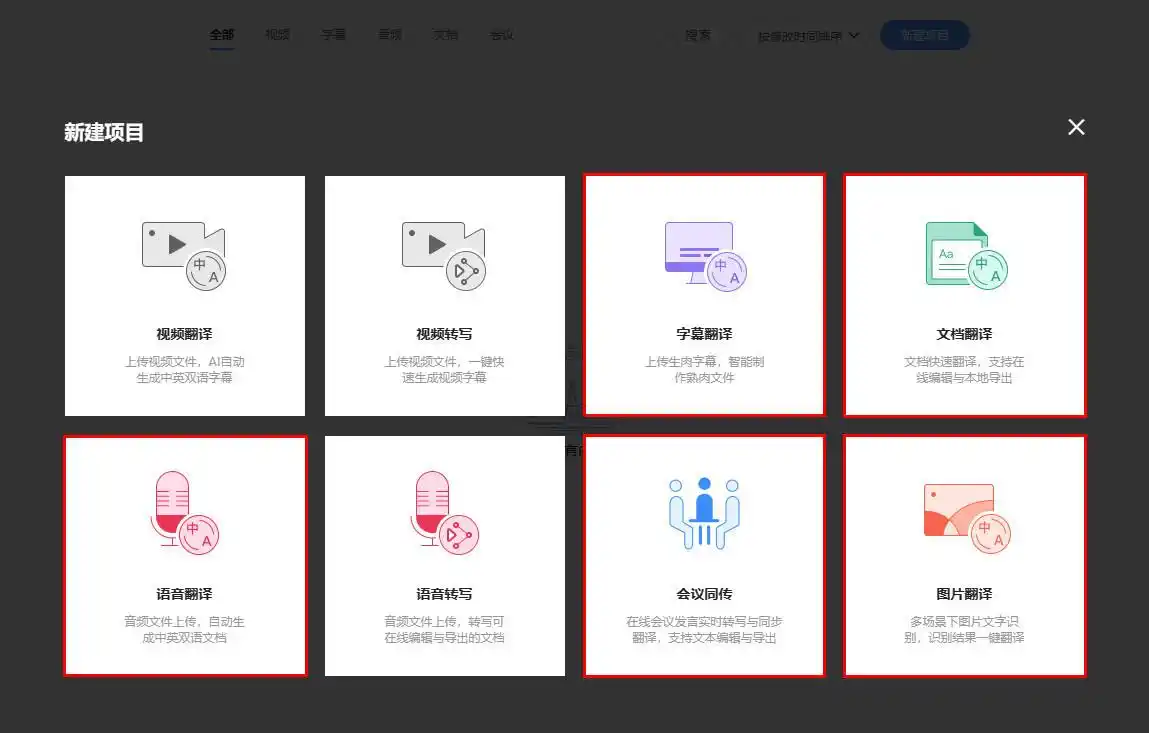Click the 搜索 search field
The height and width of the screenshot is (733, 1149).
click(698, 35)
